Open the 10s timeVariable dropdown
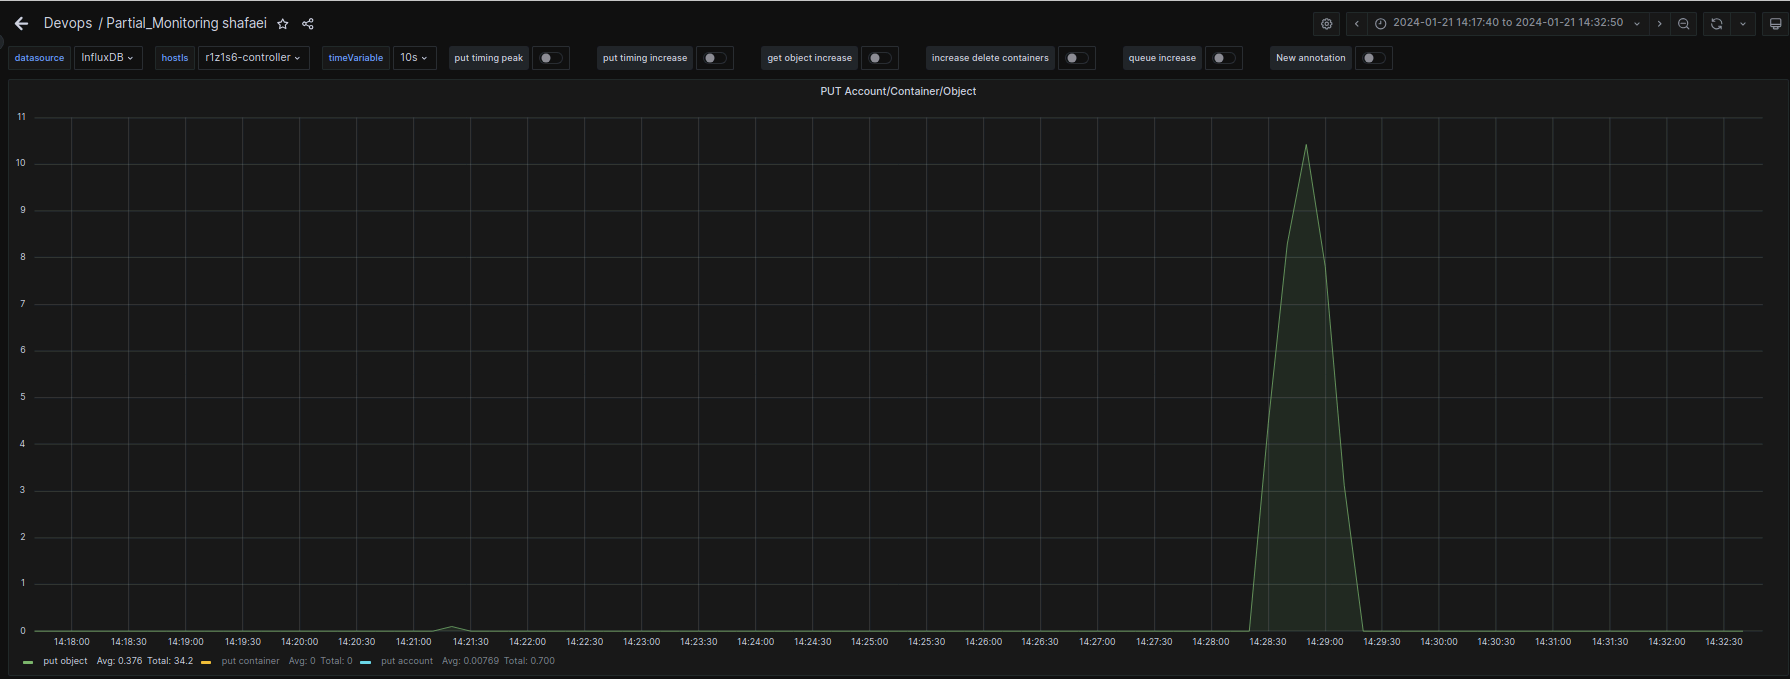The width and height of the screenshot is (1790, 679). pyautogui.click(x=414, y=58)
